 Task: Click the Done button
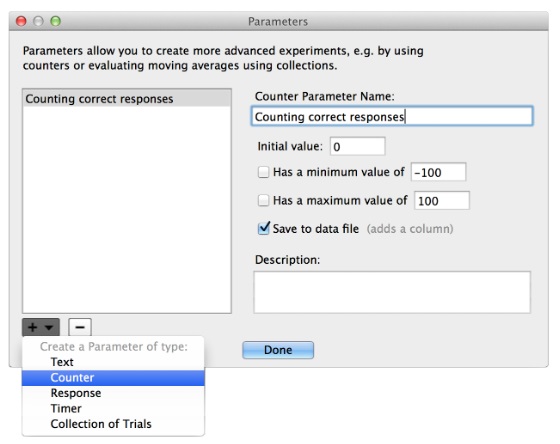[x=278, y=350]
